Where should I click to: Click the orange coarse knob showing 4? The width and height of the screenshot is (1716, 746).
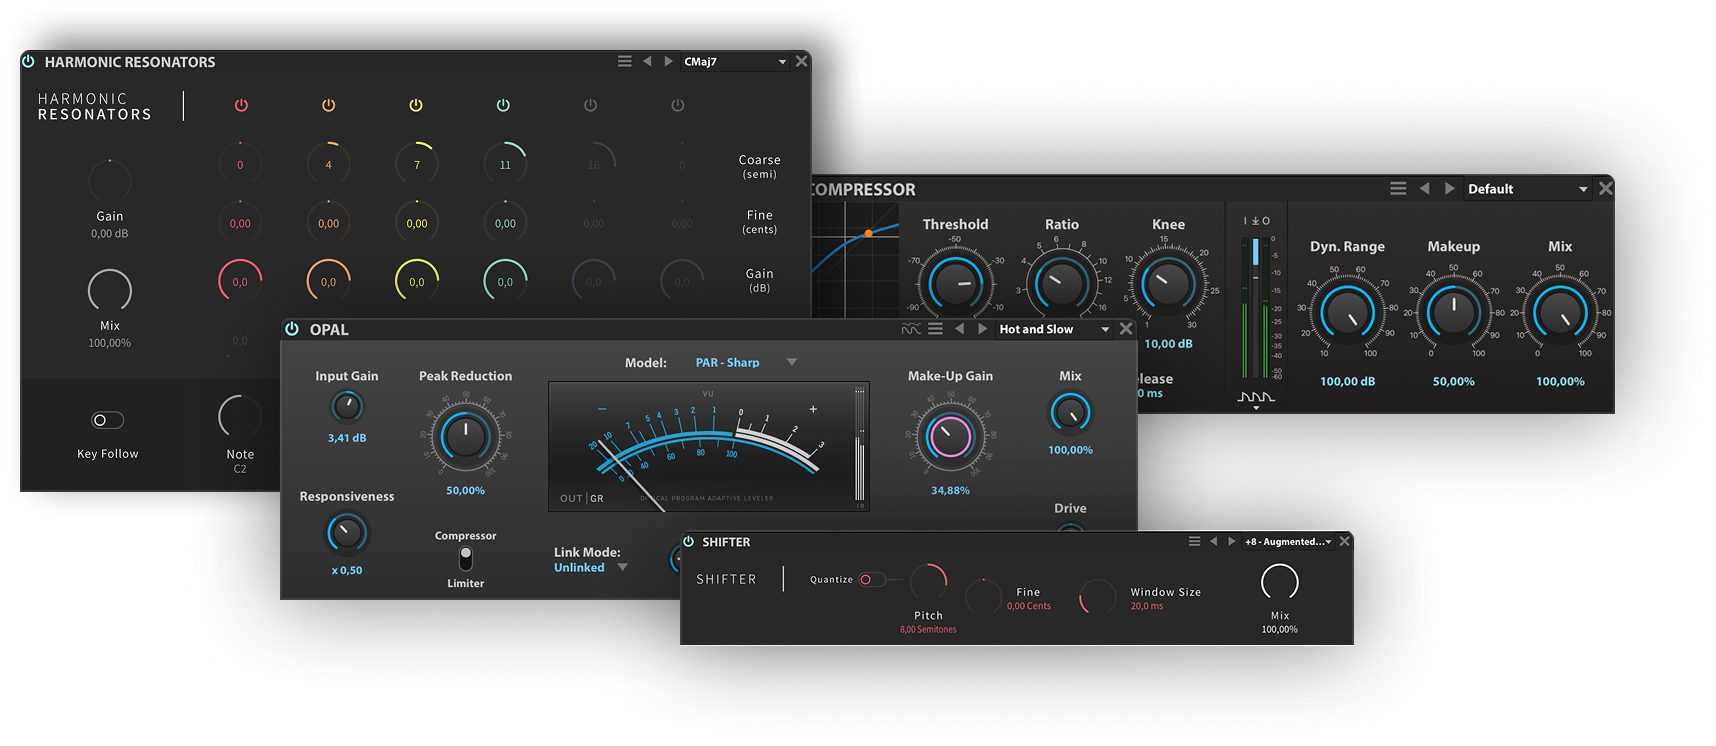(328, 164)
